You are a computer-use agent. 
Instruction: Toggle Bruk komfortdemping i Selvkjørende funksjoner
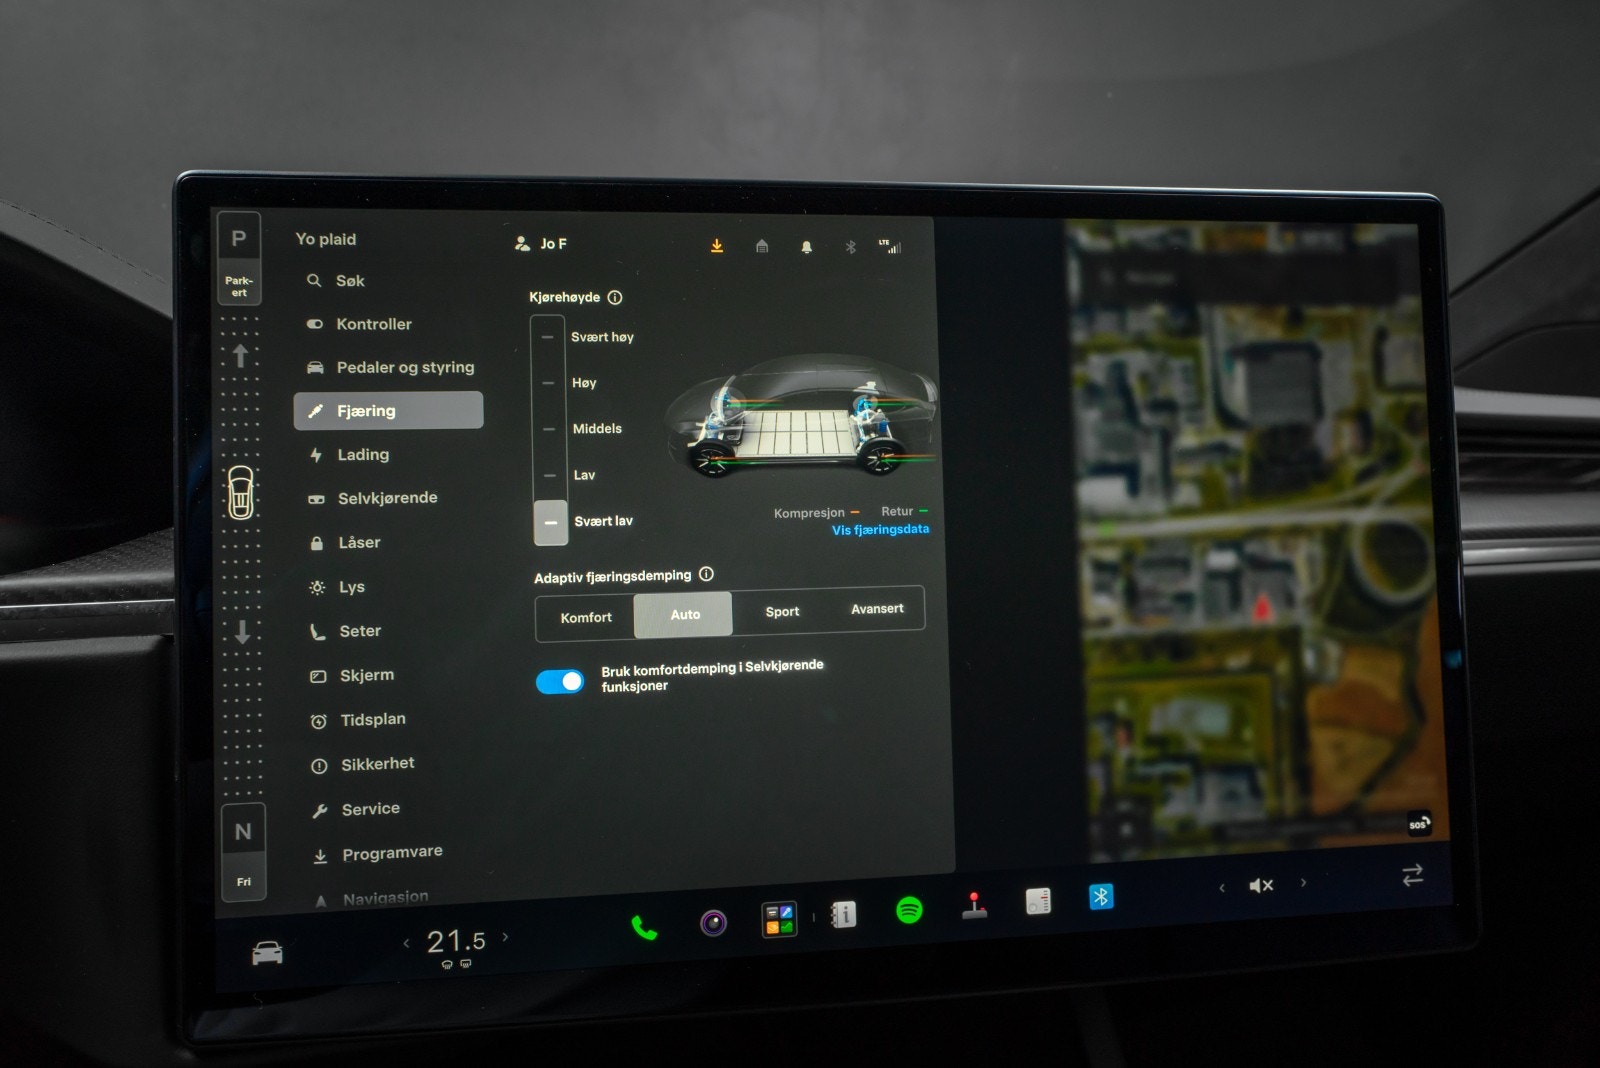(x=560, y=682)
